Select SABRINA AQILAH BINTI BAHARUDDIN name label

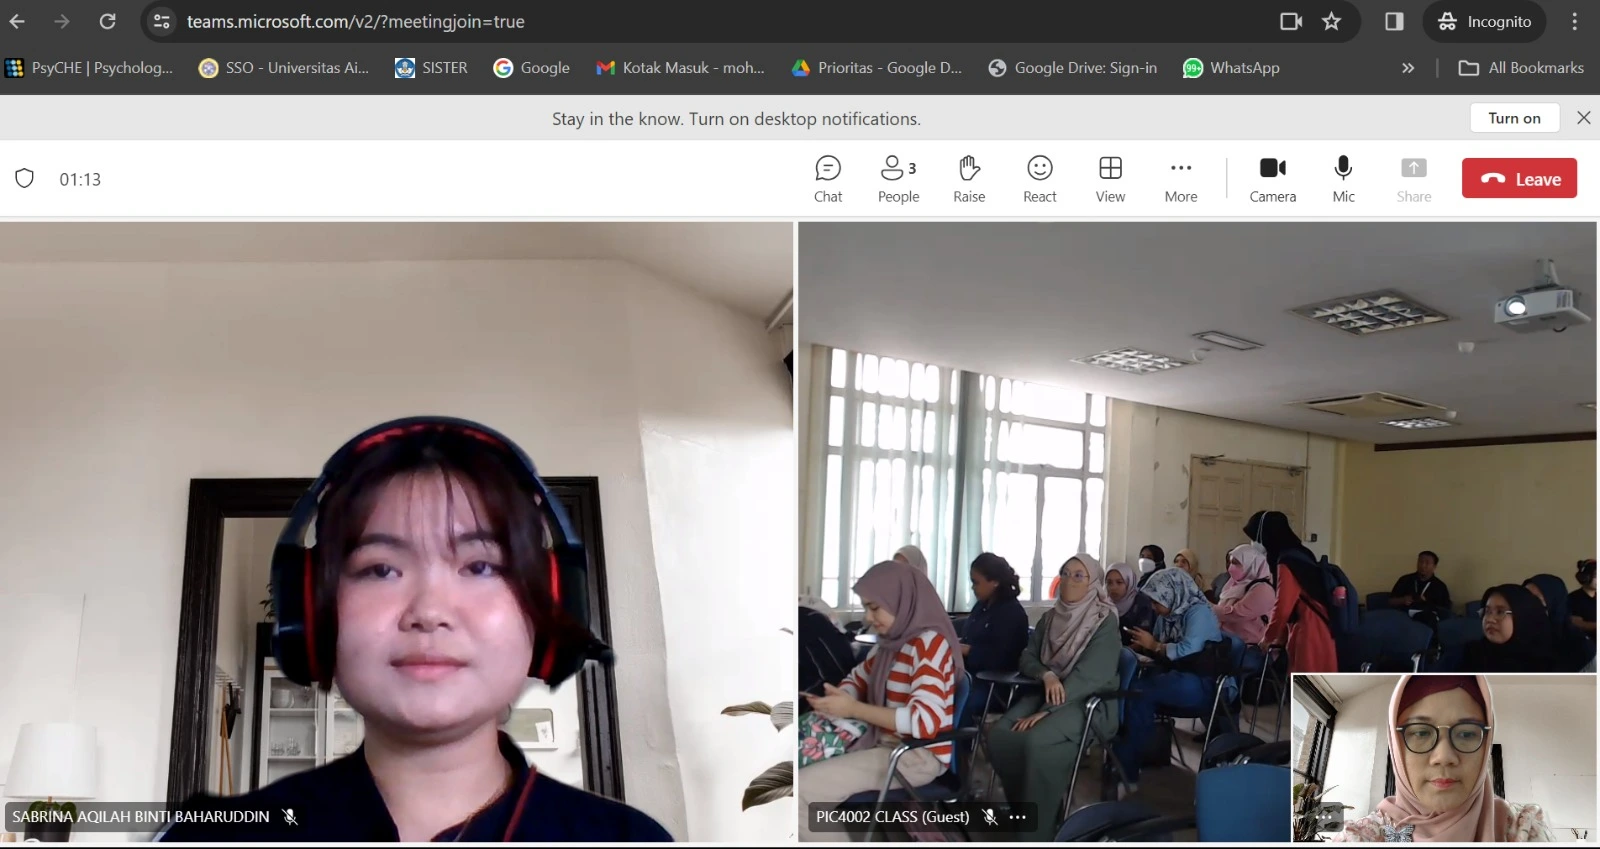141,817
